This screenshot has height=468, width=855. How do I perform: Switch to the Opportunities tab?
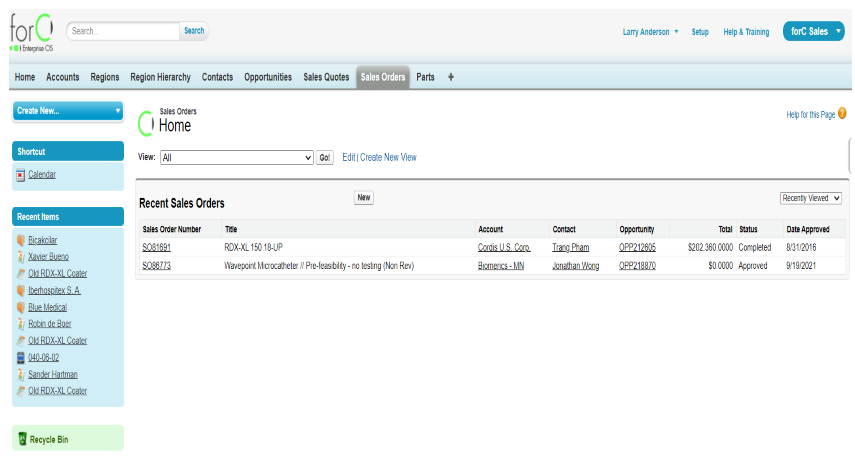[x=268, y=77]
